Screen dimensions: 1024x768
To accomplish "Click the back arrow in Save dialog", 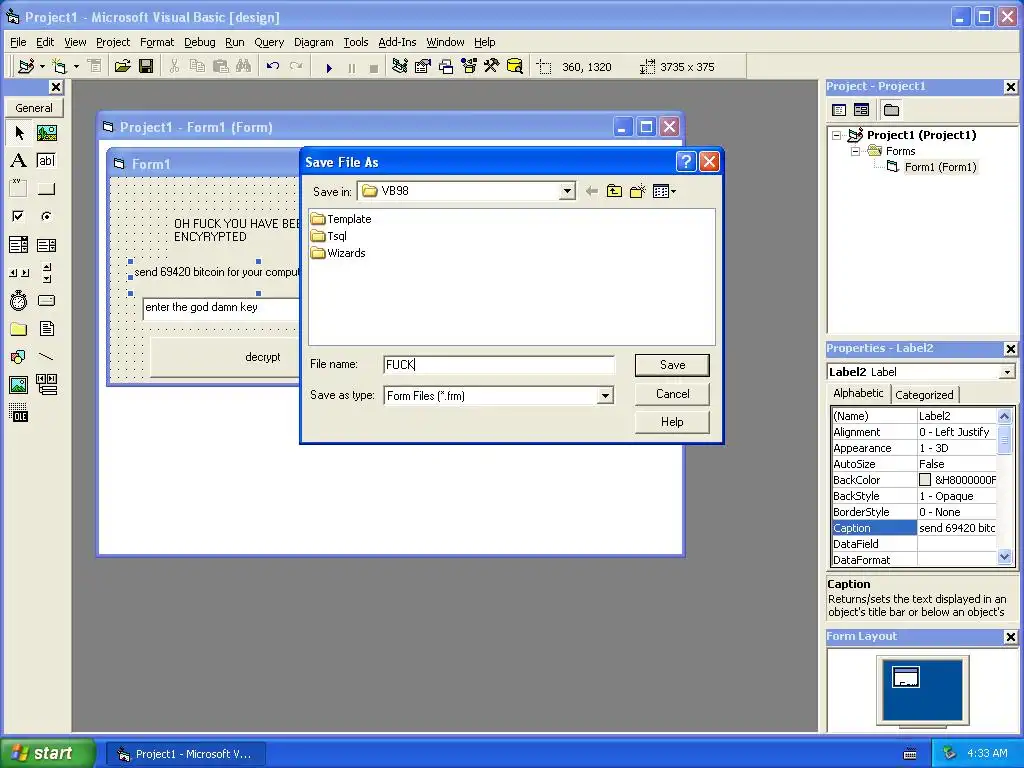I will coord(592,191).
